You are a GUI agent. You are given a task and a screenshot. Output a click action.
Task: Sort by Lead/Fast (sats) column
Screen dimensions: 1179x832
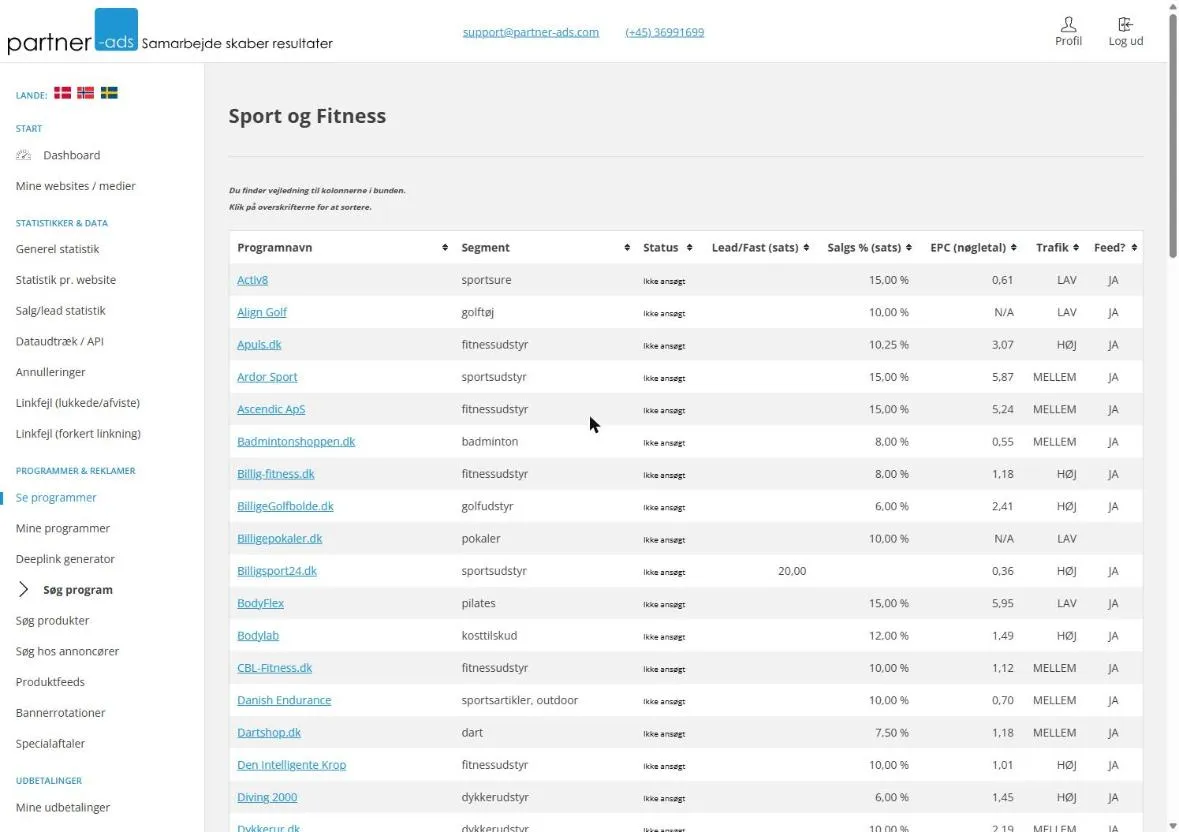pyautogui.click(x=760, y=247)
